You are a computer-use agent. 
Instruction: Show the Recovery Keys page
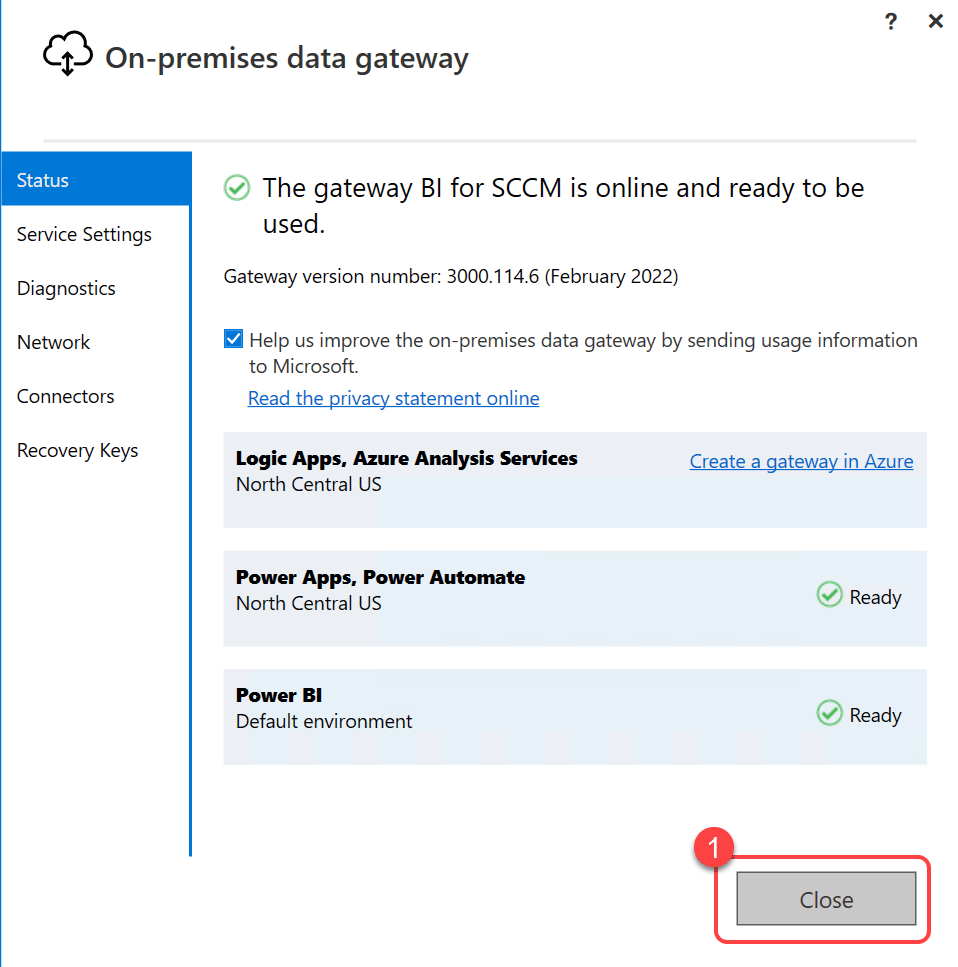[x=78, y=450]
